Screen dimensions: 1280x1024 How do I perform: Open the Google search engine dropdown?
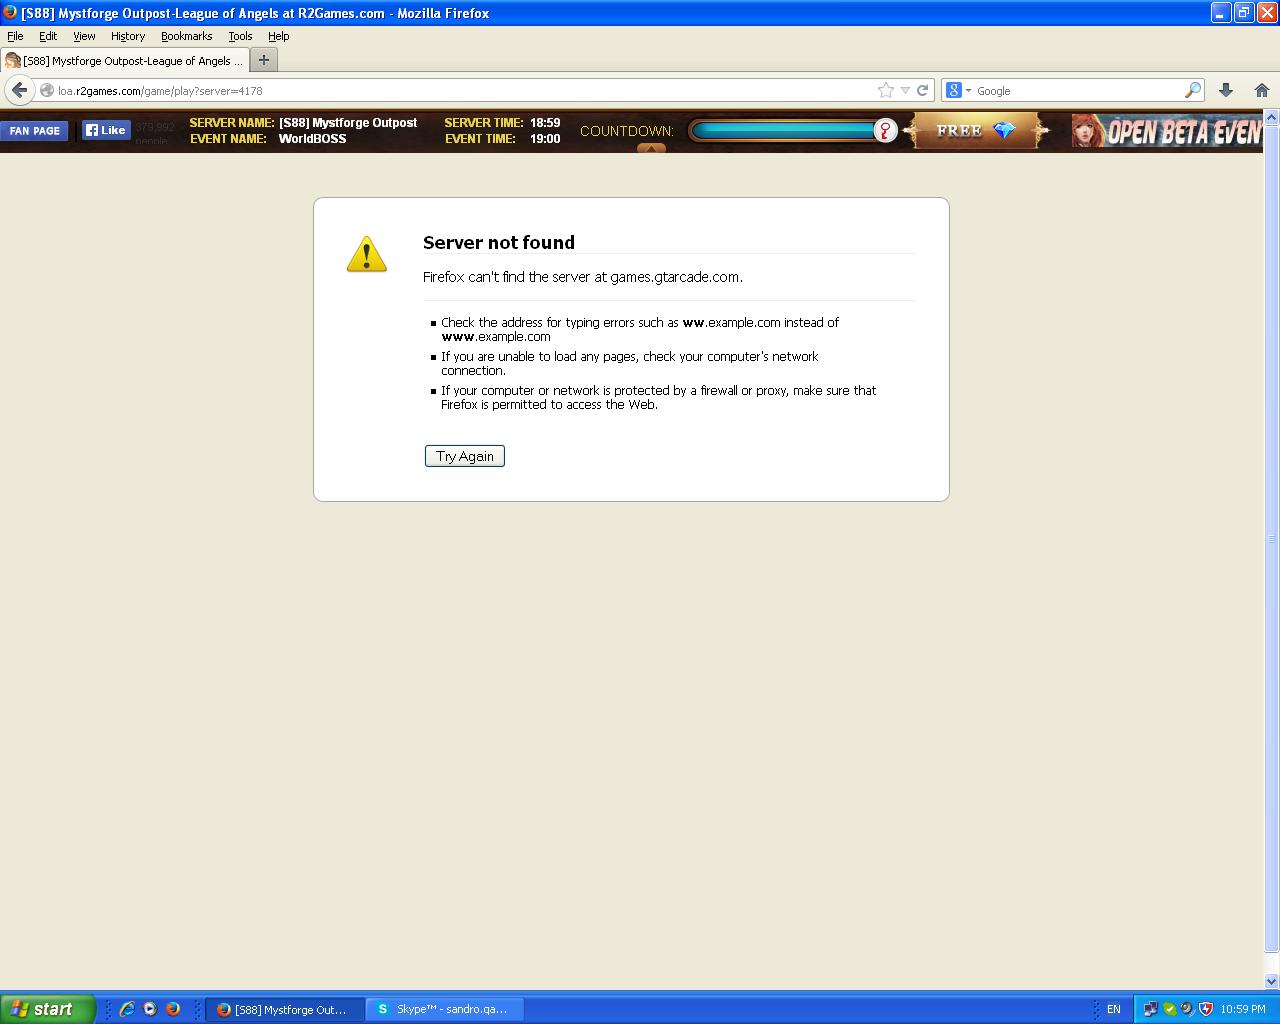(958, 90)
